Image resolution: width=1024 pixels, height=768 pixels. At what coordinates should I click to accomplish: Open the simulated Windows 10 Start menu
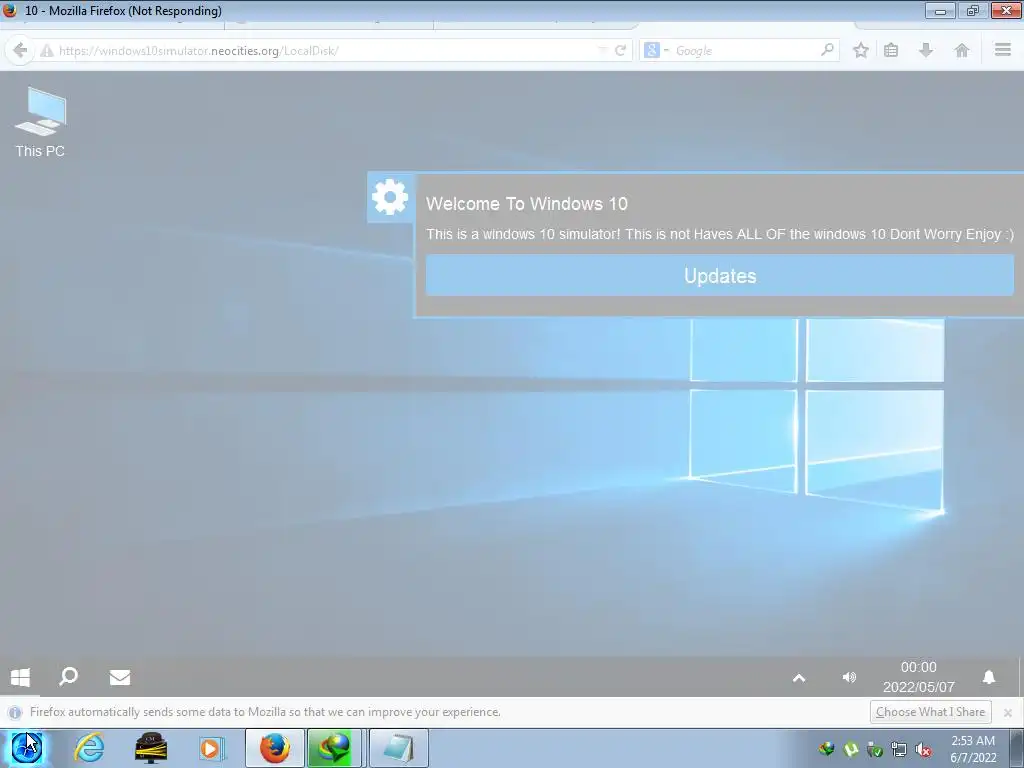[x=20, y=677]
